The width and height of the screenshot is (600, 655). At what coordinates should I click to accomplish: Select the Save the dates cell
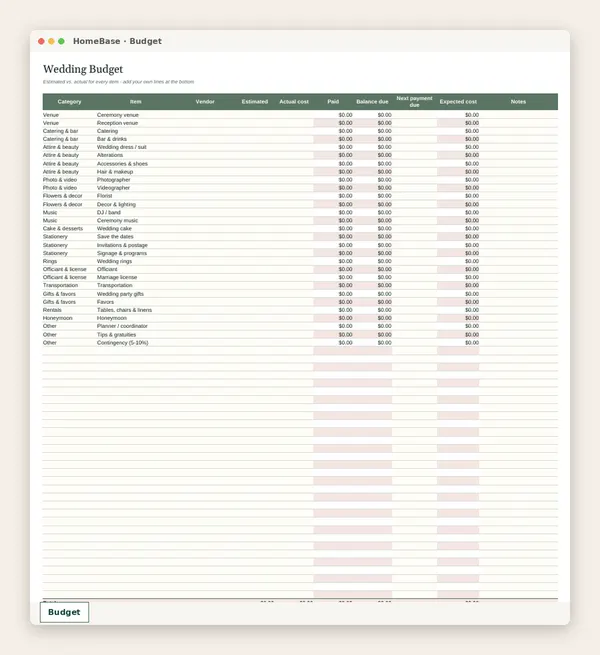(x=135, y=237)
